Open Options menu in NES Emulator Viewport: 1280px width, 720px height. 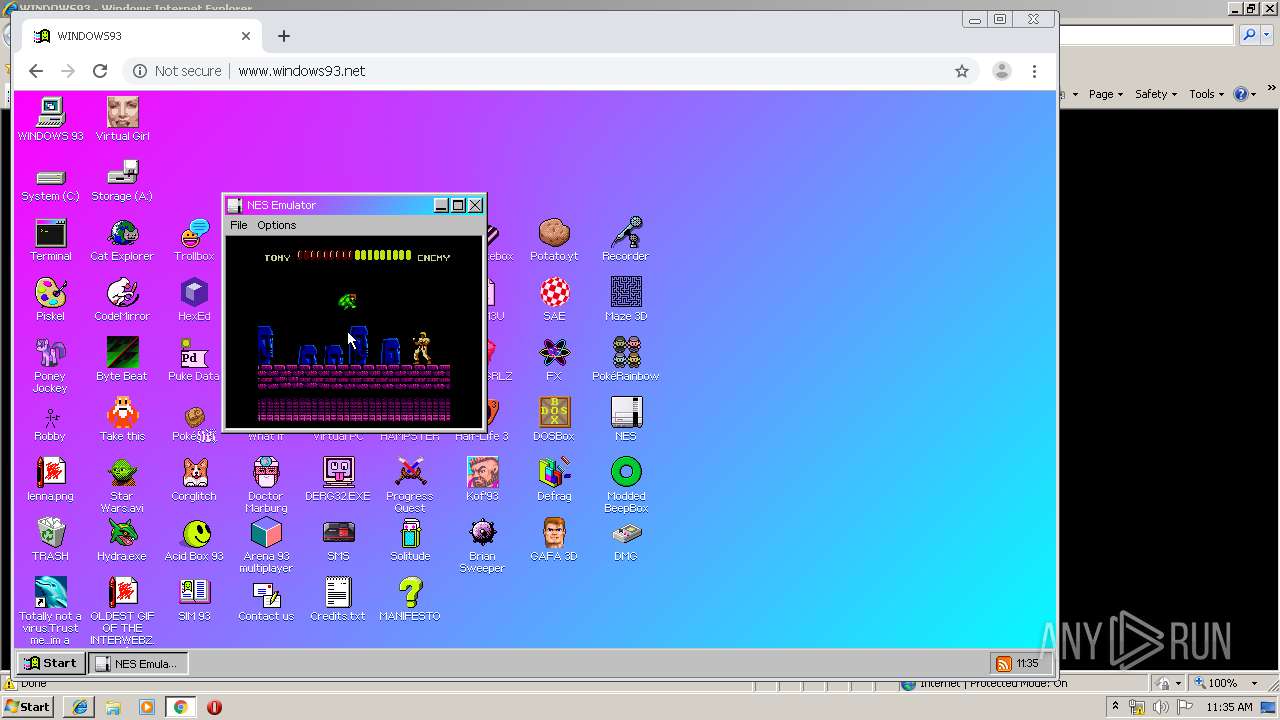point(276,225)
